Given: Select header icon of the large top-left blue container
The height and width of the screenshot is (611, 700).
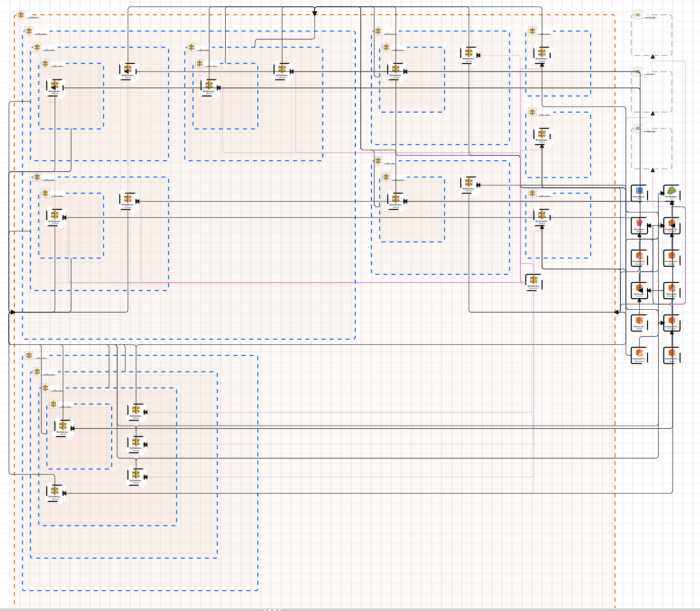Looking at the screenshot, I should [29, 32].
